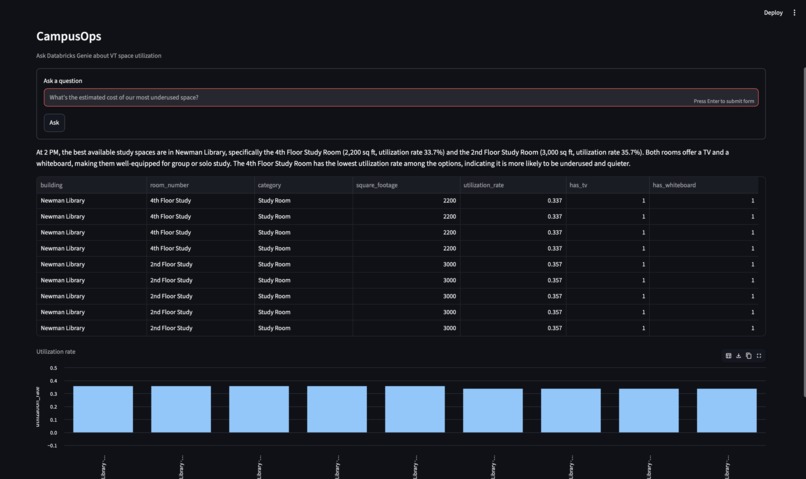806x479 pixels.
Task: Click the has_tv column header
Action: (x=608, y=185)
